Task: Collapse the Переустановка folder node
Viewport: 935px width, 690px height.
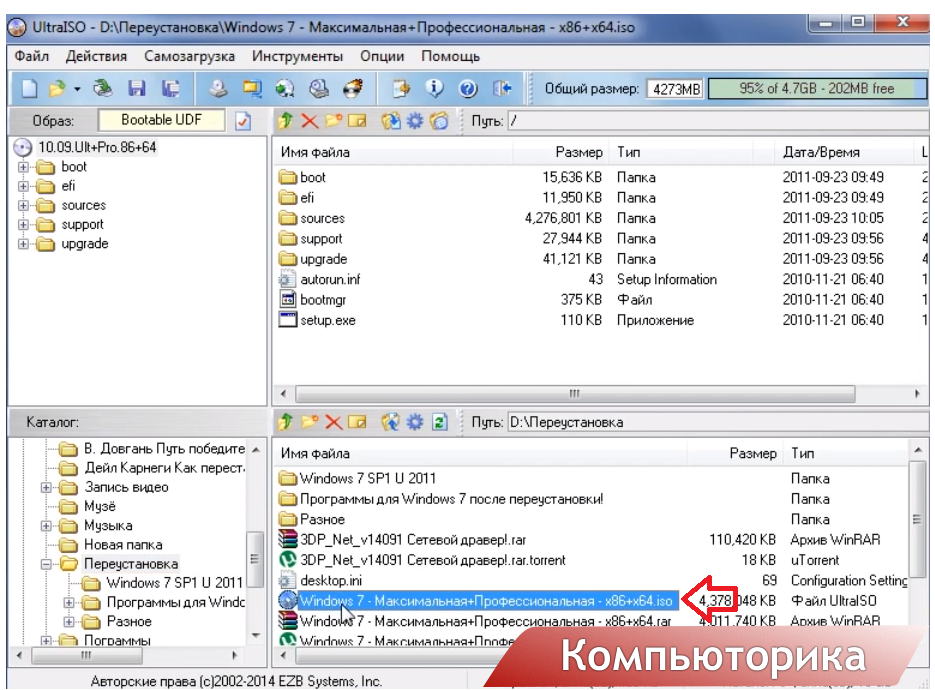Action: click(x=46, y=564)
